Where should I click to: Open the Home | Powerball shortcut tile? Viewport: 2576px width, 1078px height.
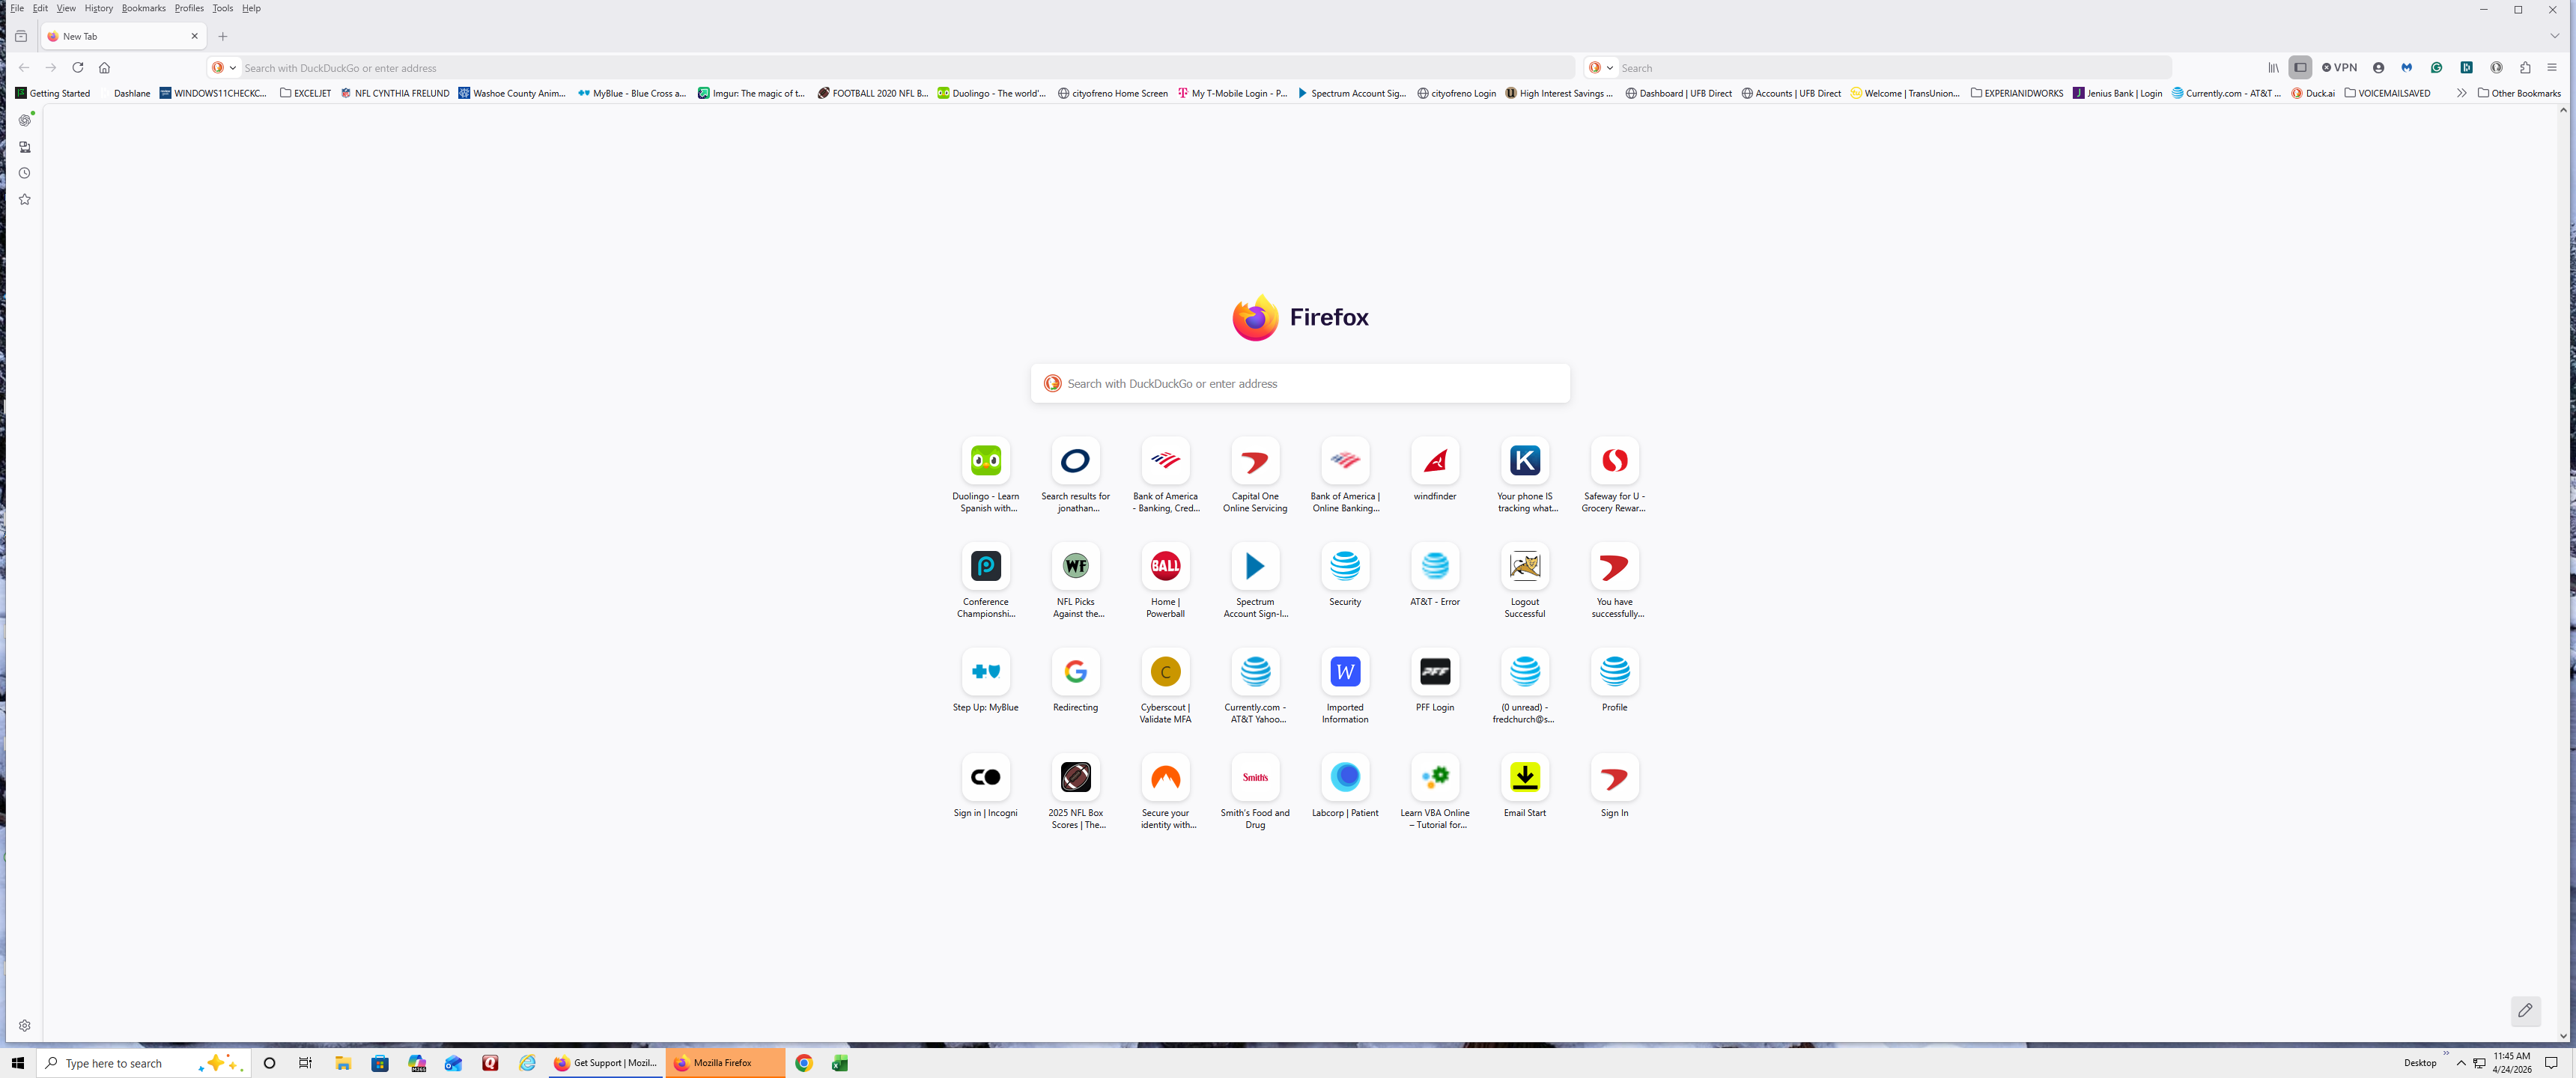point(1165,566)
